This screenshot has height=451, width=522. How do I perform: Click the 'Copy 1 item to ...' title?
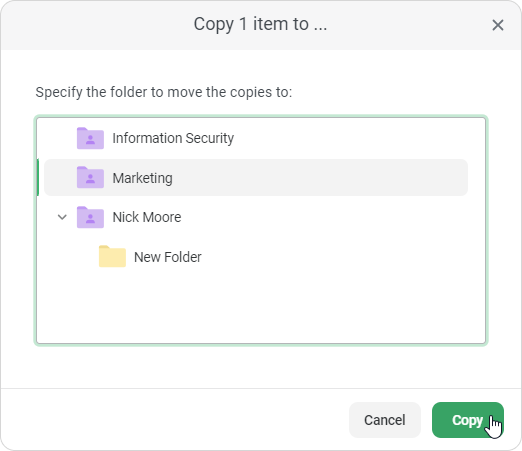(x=260, y=24)
